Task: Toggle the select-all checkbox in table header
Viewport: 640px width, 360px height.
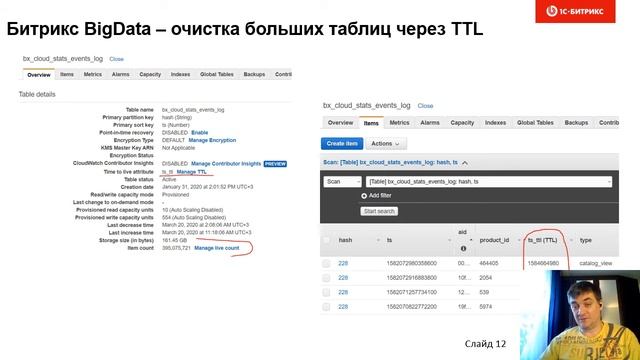Action: pyautogui.click(x=327, y=240)
